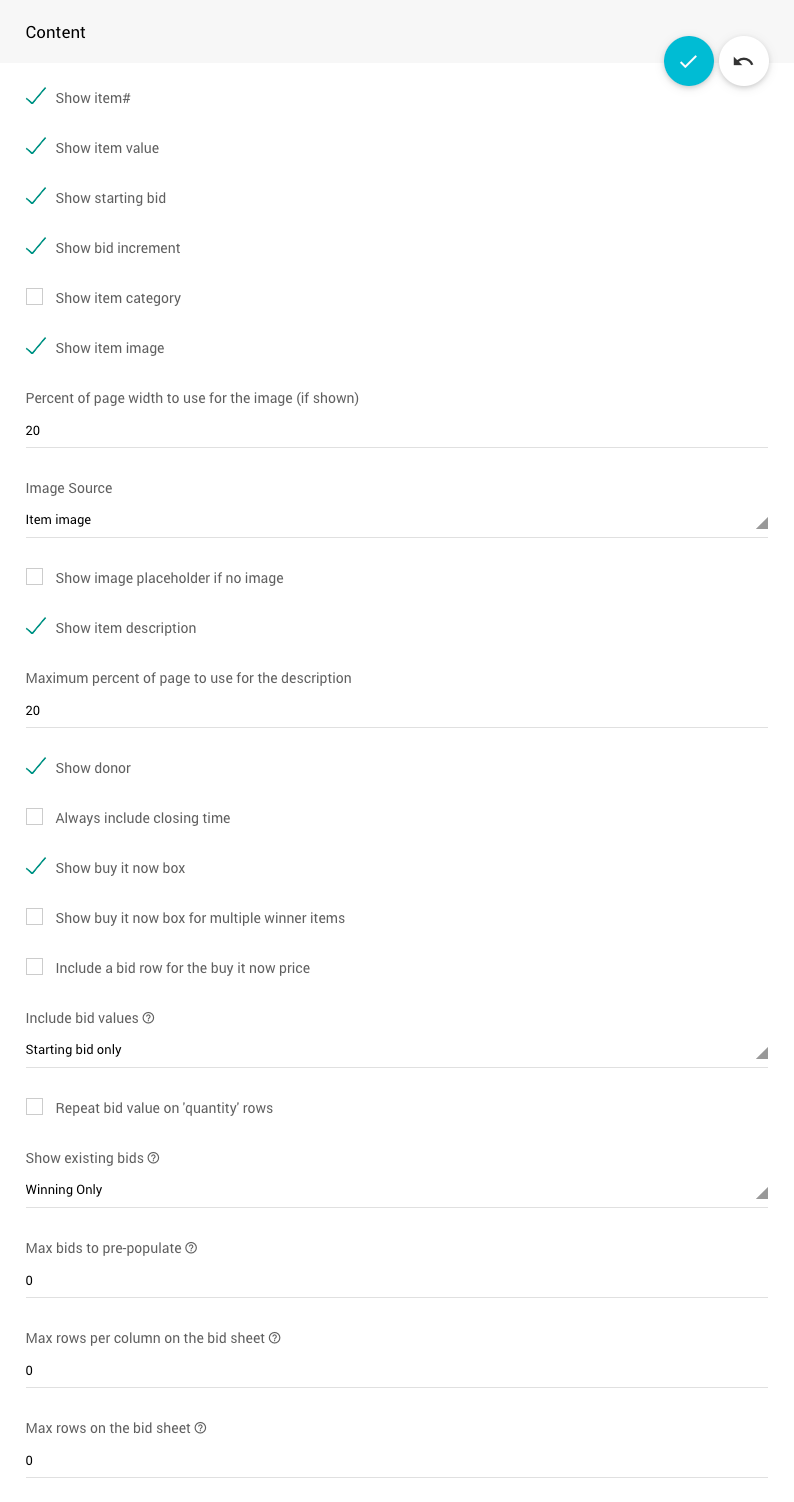794x1502 pixels.
Task: Uncheck Show donor option
Action: [x=35, y=767]
